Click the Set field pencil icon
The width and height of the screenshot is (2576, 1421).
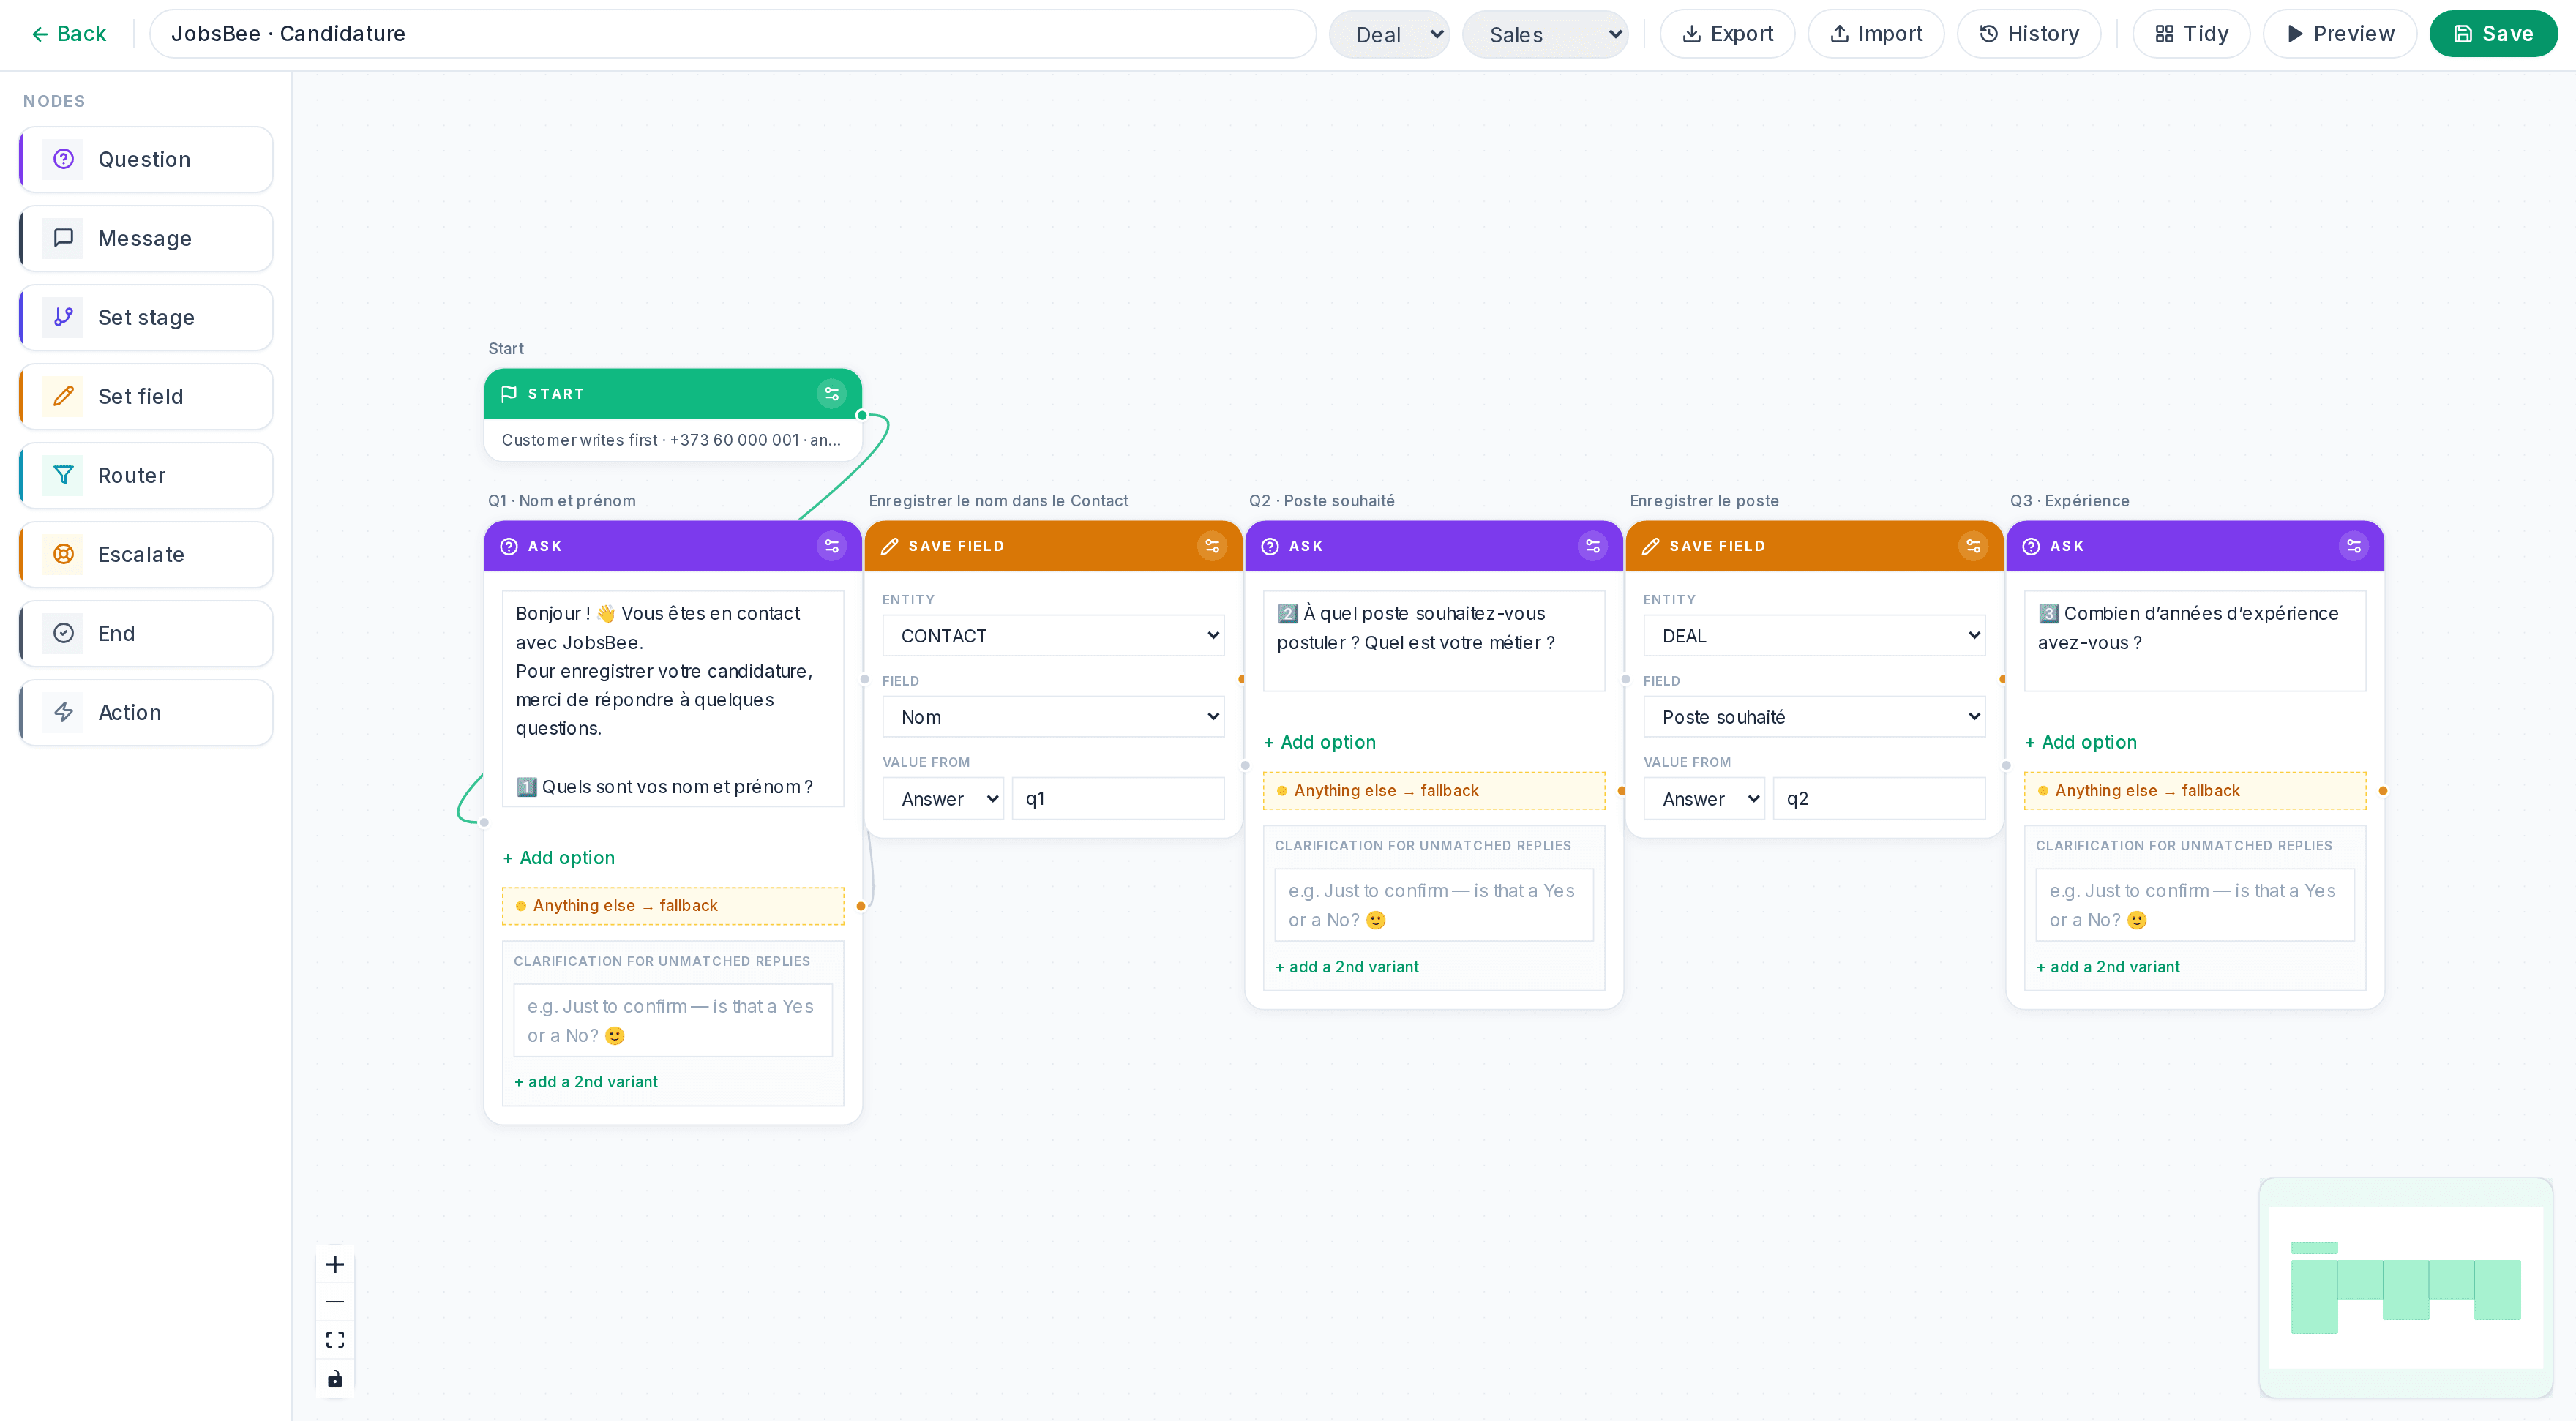[63, 396]
